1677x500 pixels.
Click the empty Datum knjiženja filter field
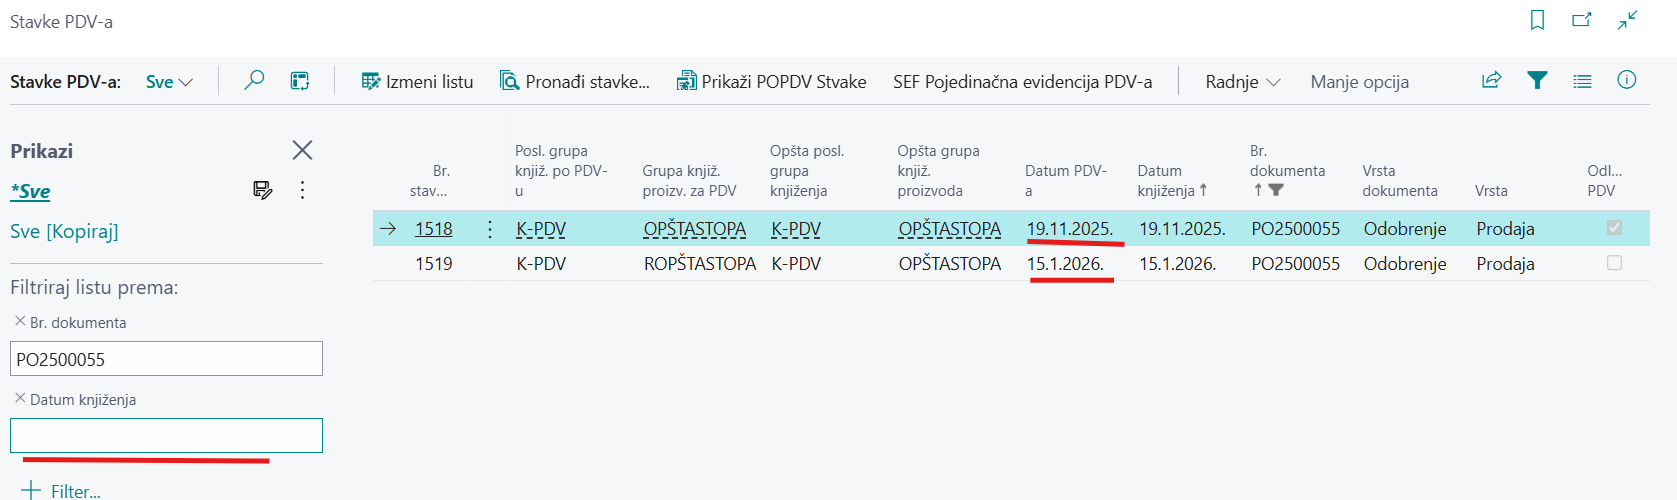pyautogui.click(x=166, y=436)
